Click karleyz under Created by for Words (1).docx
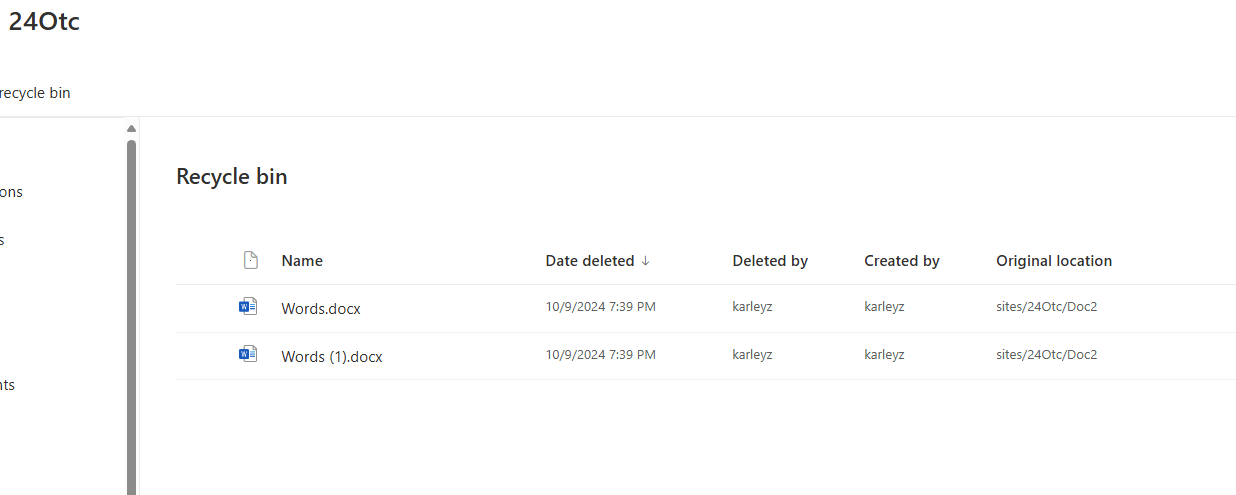Viewport: 1236px width, 495px height. pyautogui.click(x=884, y=354)
